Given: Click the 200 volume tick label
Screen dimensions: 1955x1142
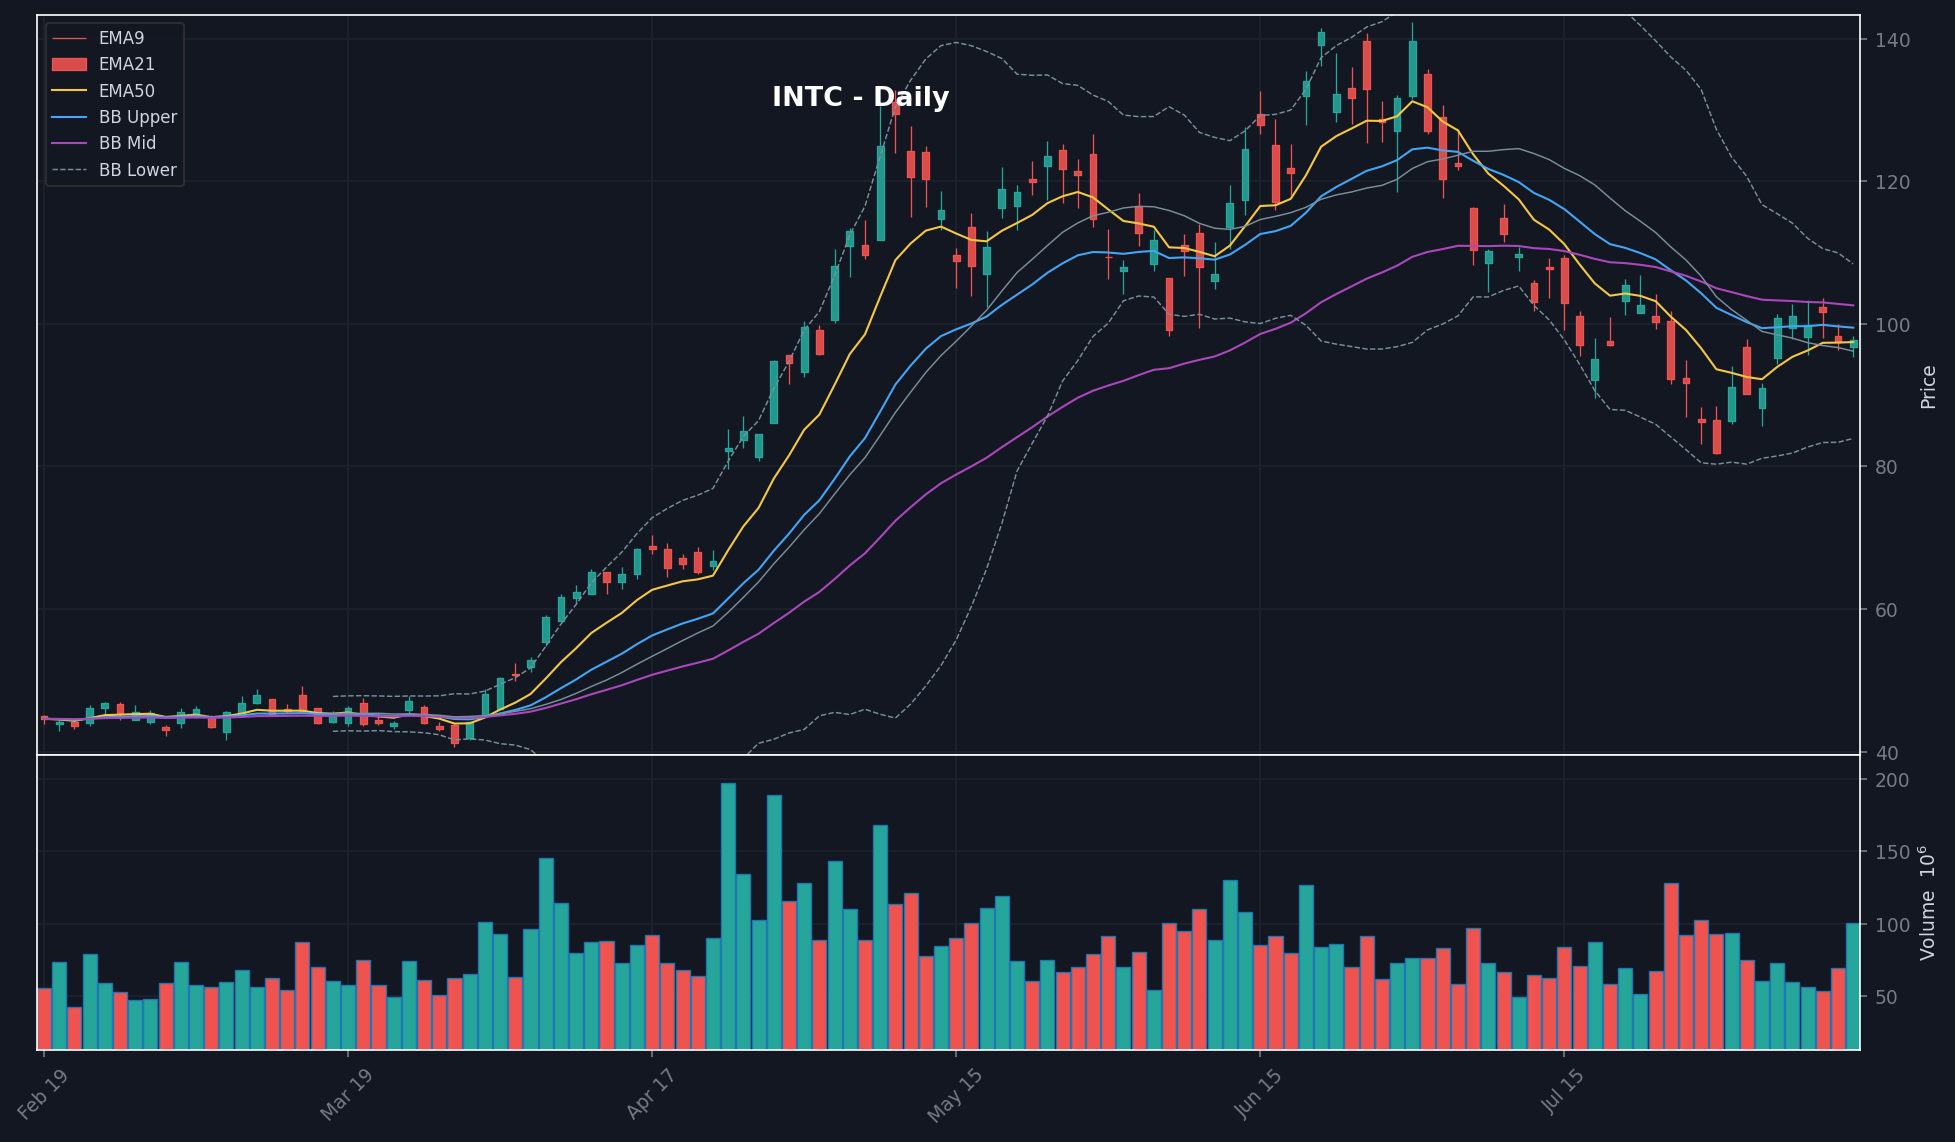Looking at the screenshot, I should (x=1892, y=780).
